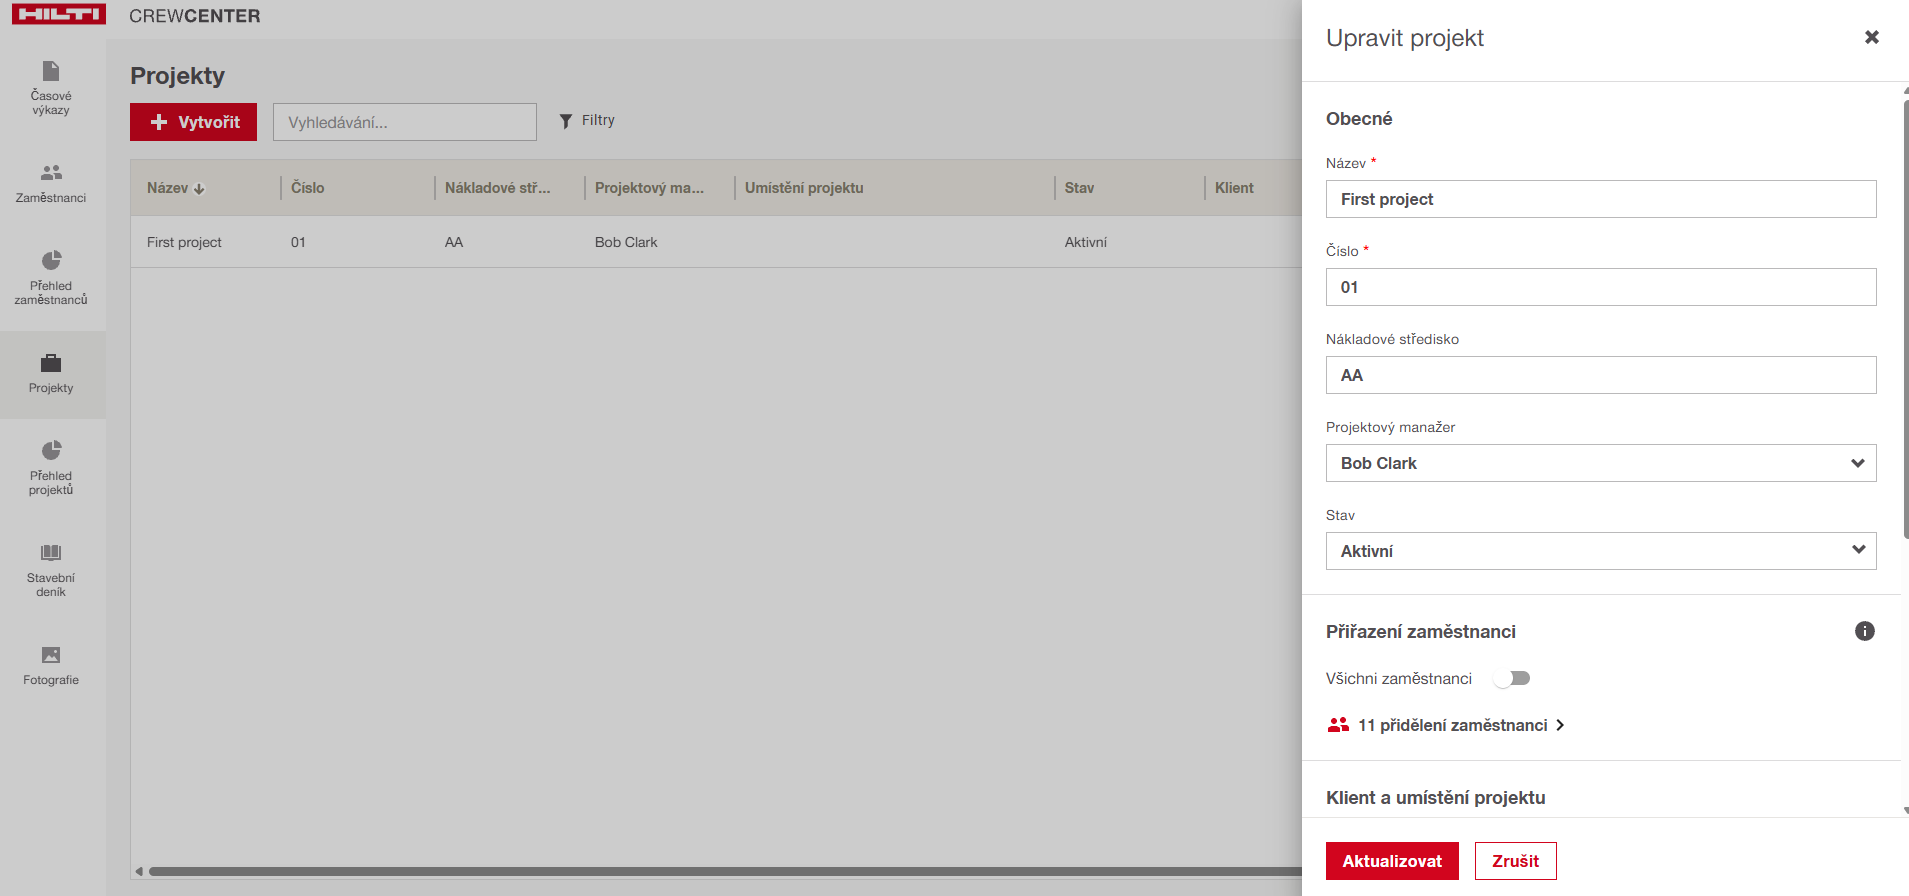The width and height of the screenshot is (1909, 896).
Task: Click the Aktualizovat button
Action: tap(1391, 861)
